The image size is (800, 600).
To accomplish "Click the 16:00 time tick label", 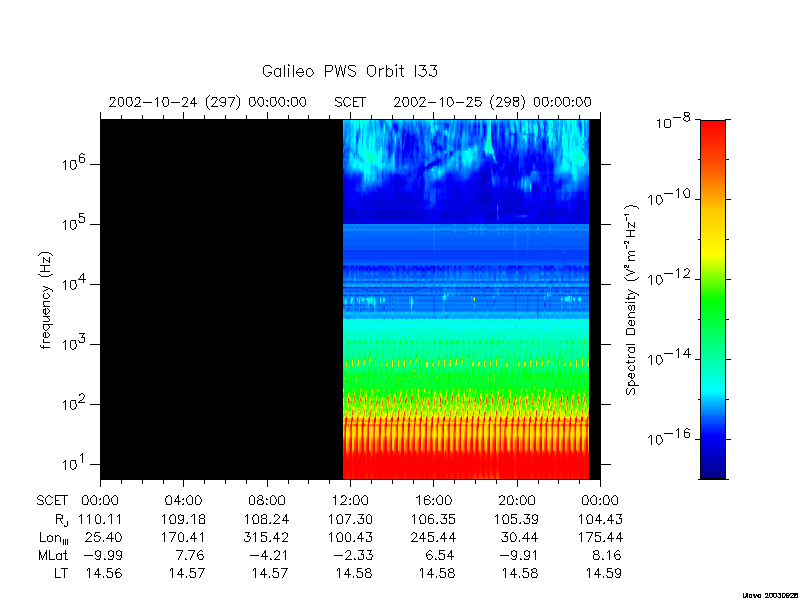I will (x=433, y=501).
